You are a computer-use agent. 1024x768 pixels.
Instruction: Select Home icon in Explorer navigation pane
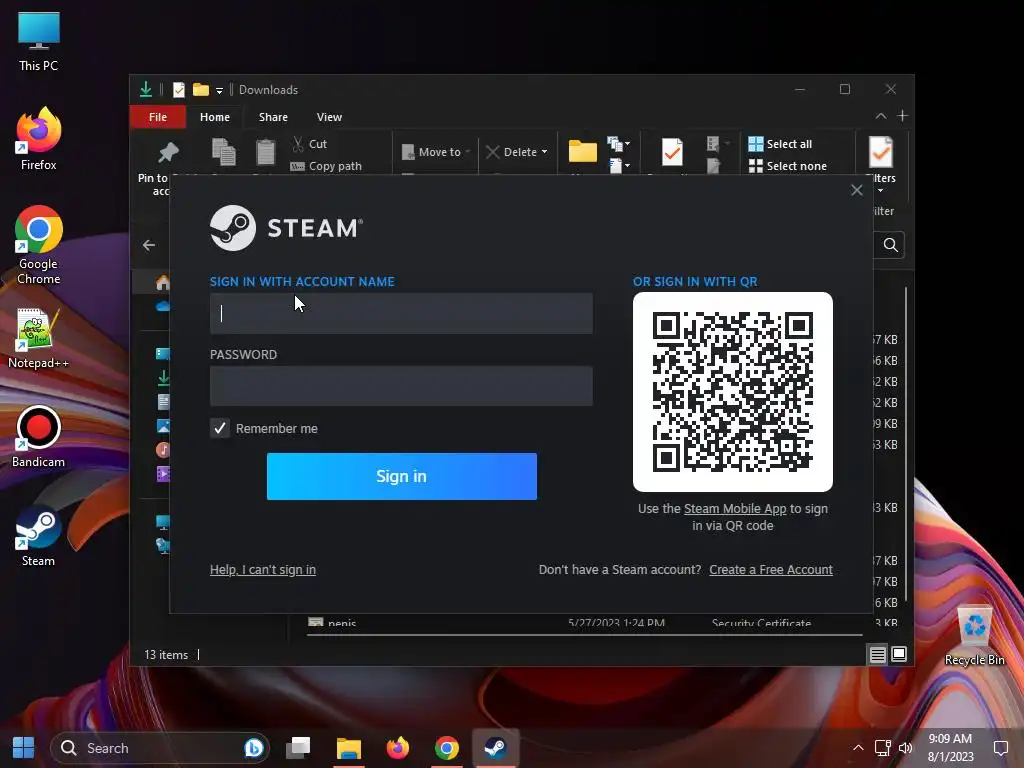pyautogui.click(x=163, y=282)
